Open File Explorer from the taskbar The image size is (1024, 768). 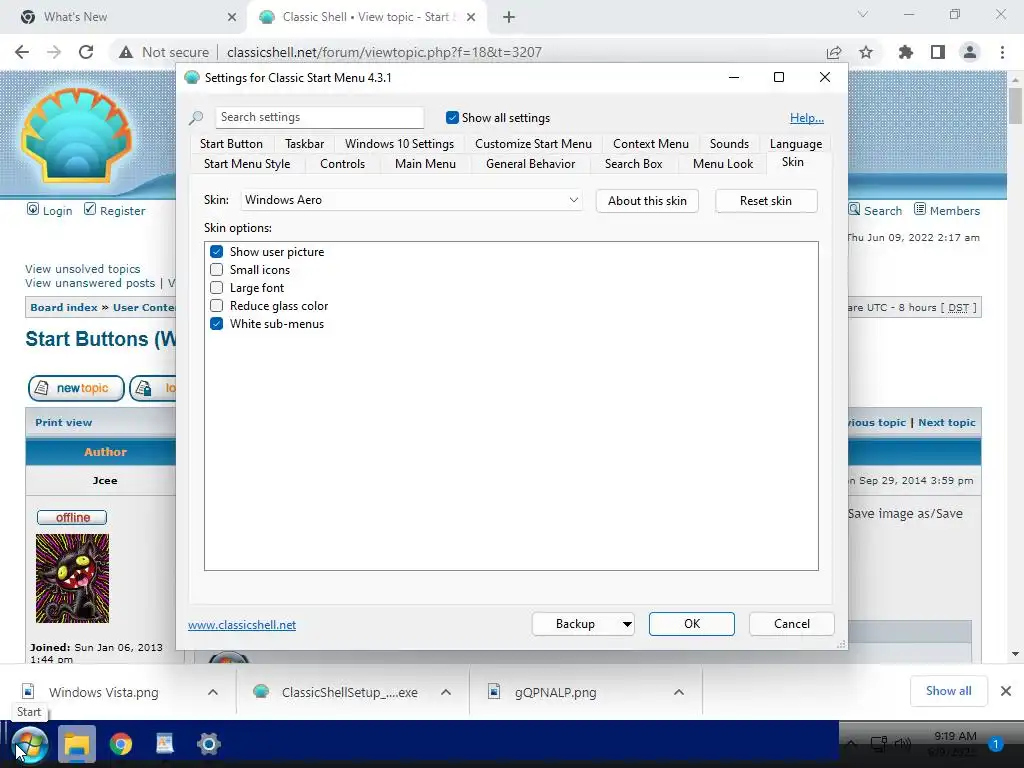77,744
